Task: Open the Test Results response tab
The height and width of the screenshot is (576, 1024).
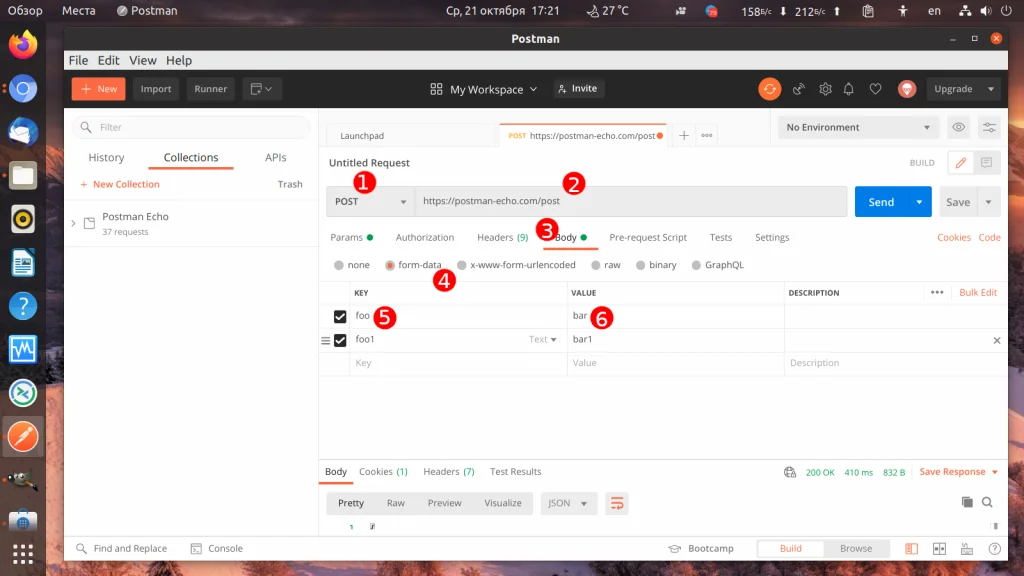Action: pyautogui.click(x=515, y=472)
